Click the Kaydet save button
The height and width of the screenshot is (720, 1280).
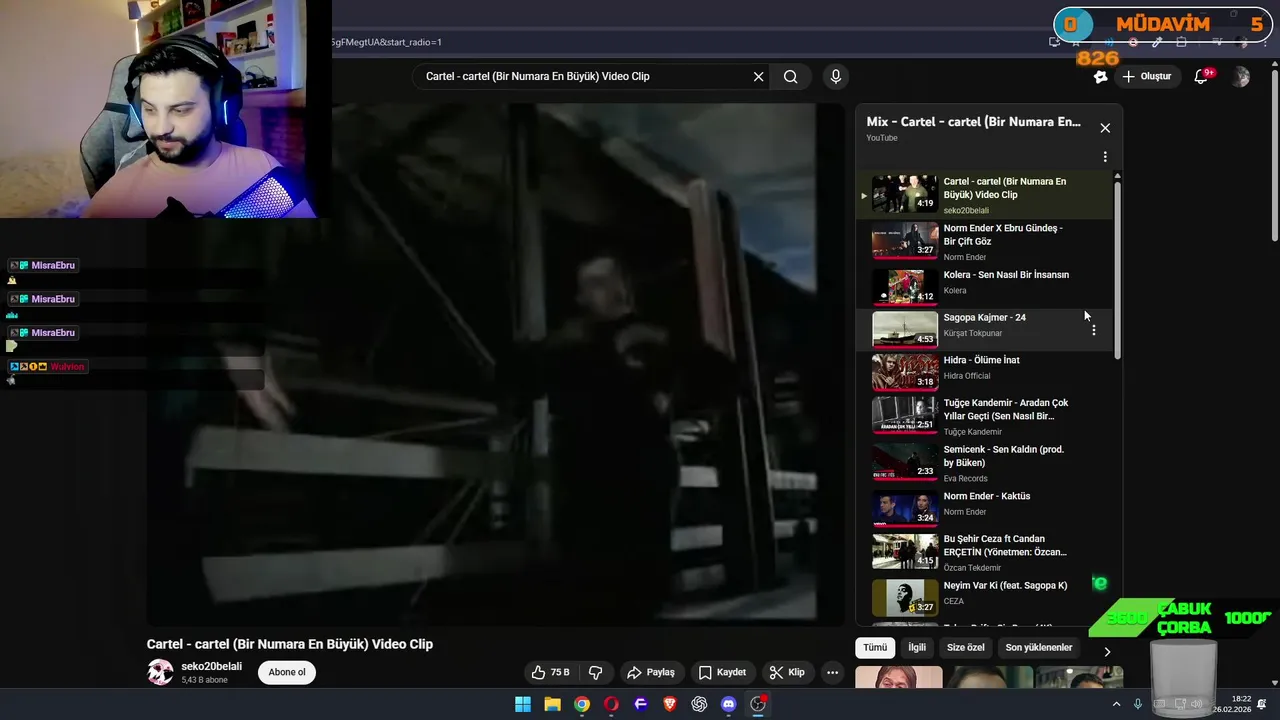pyautogui.click(x=722, y=672)
